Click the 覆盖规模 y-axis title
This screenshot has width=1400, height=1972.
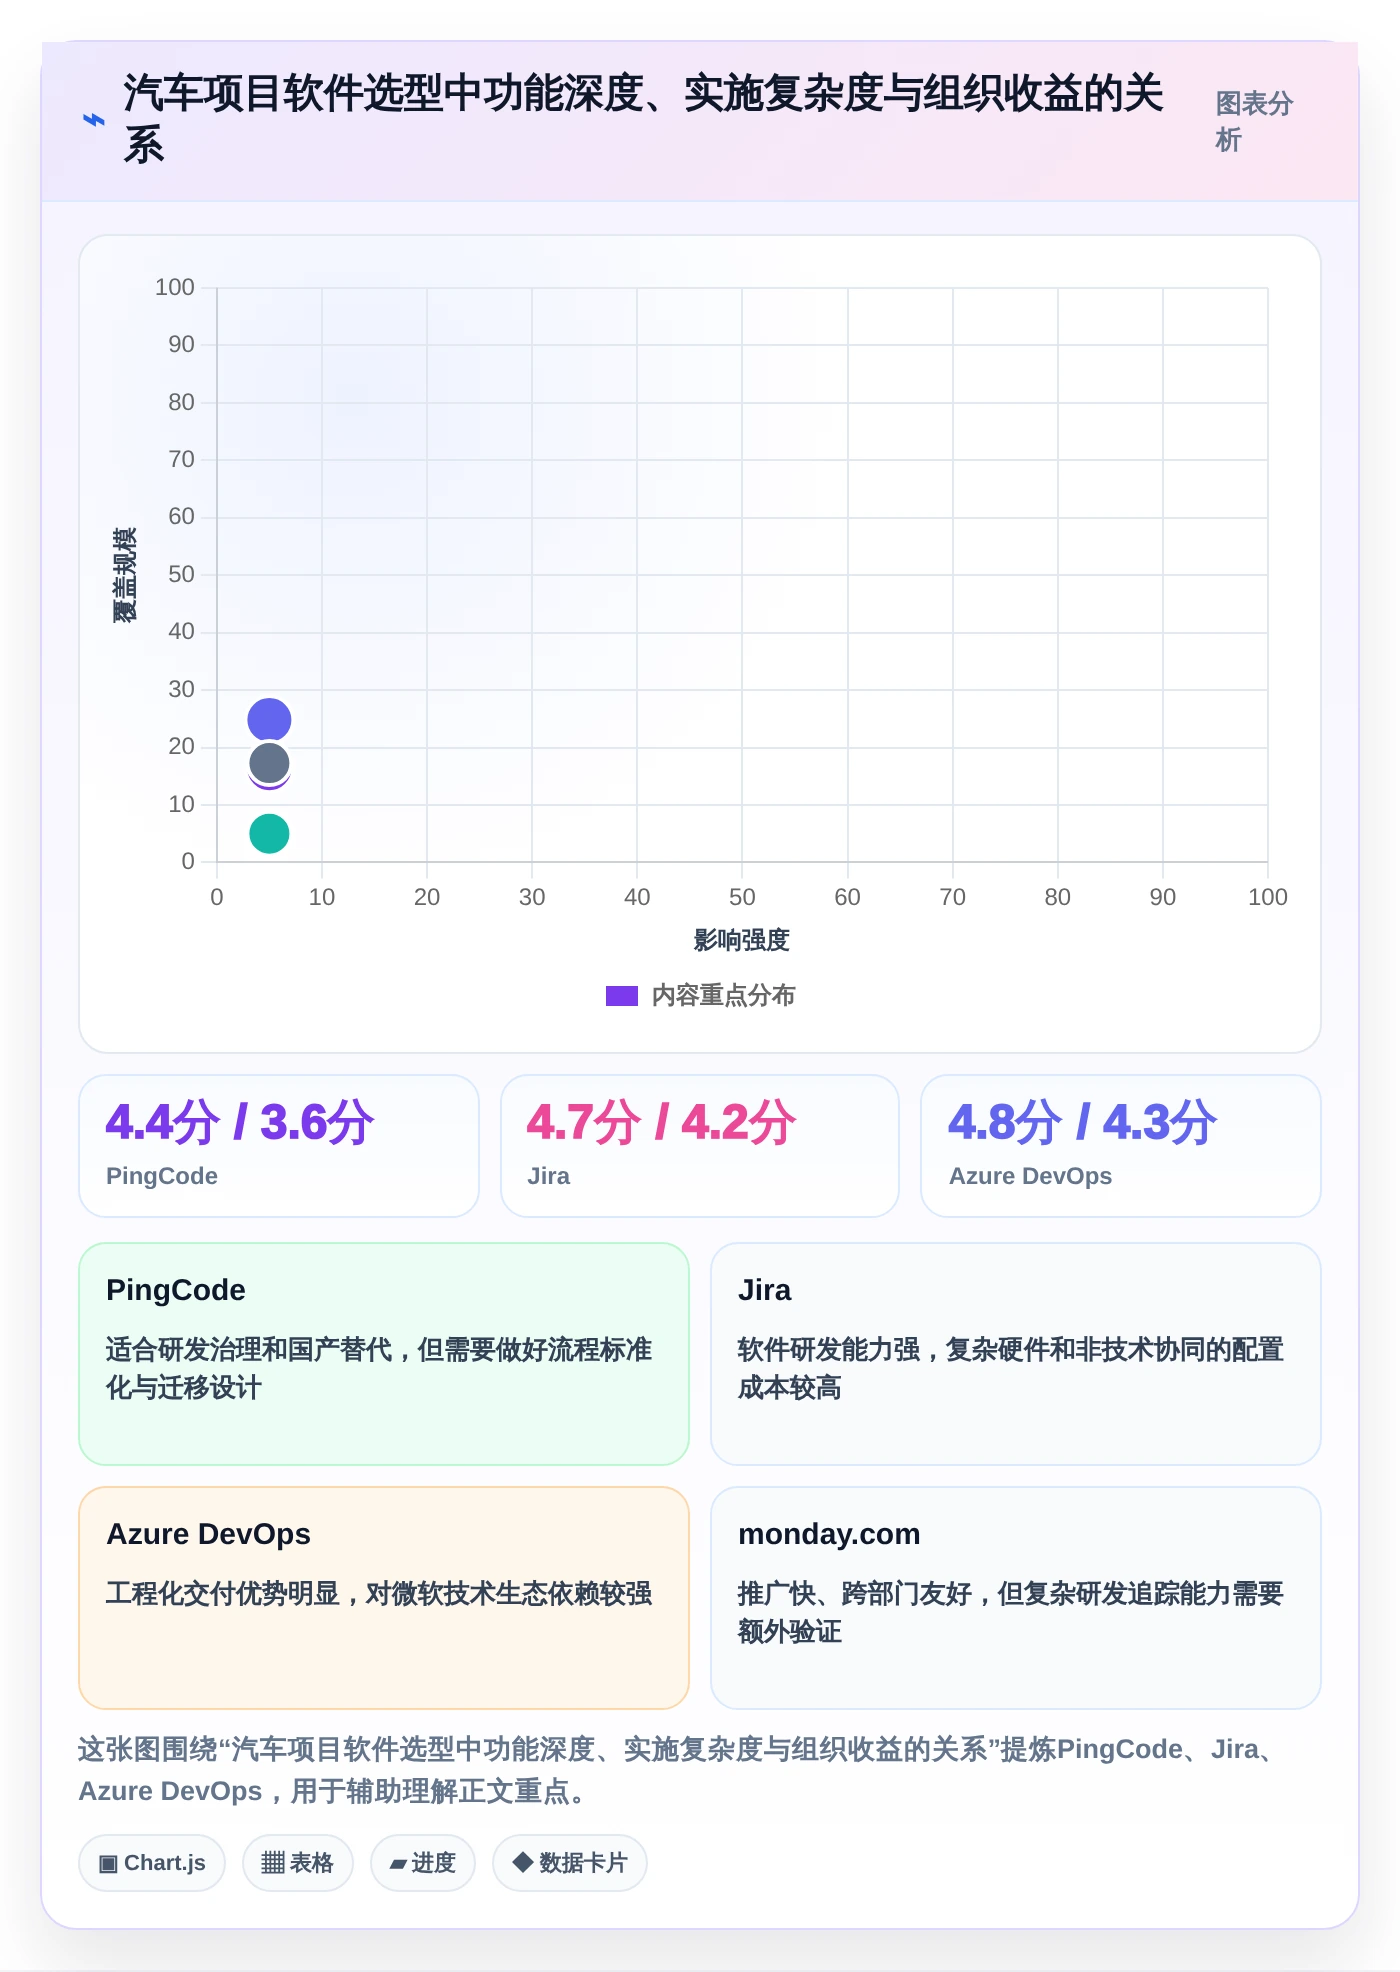125,575
